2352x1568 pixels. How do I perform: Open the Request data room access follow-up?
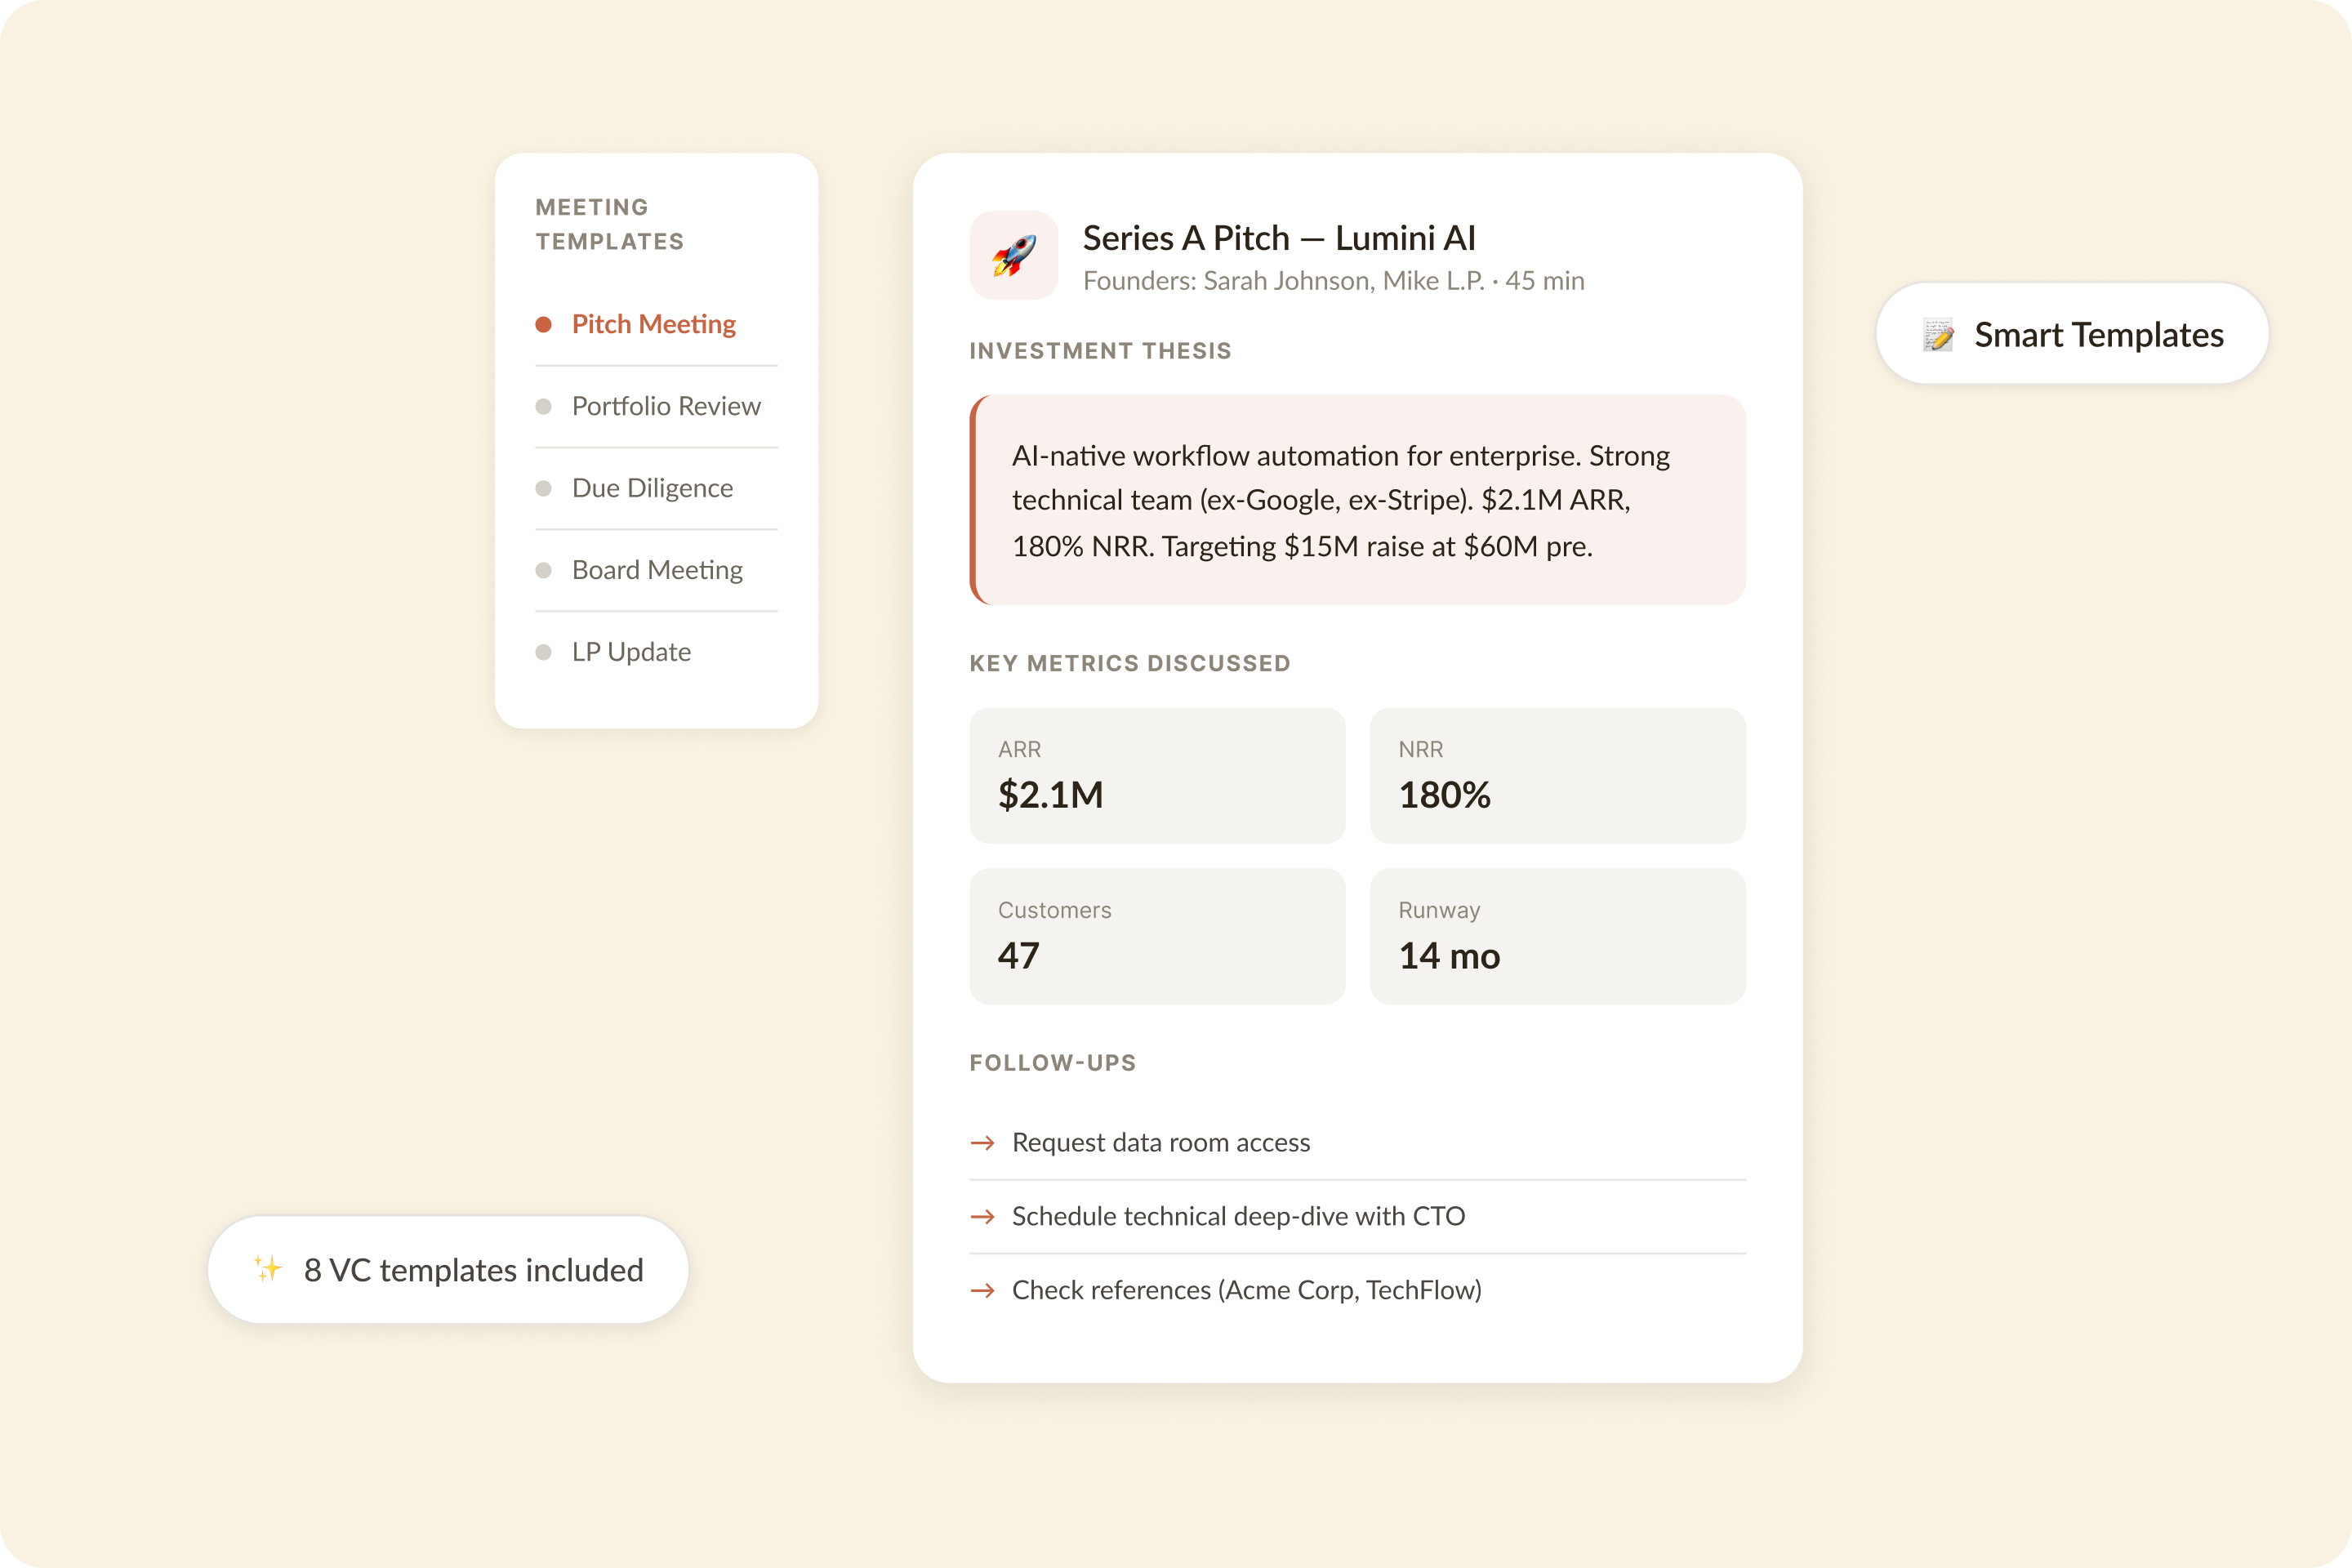coord(1161,1143)
